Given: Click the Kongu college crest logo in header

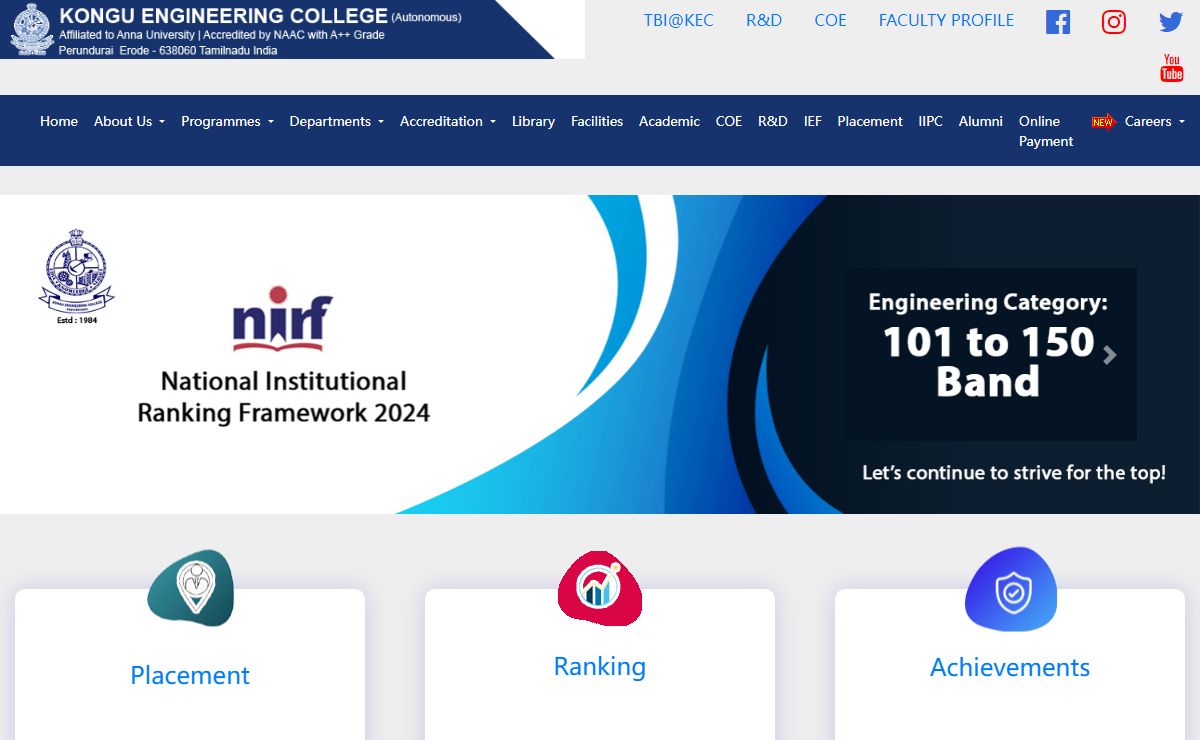Looking at the screenshot, I should tap(32, 29).
